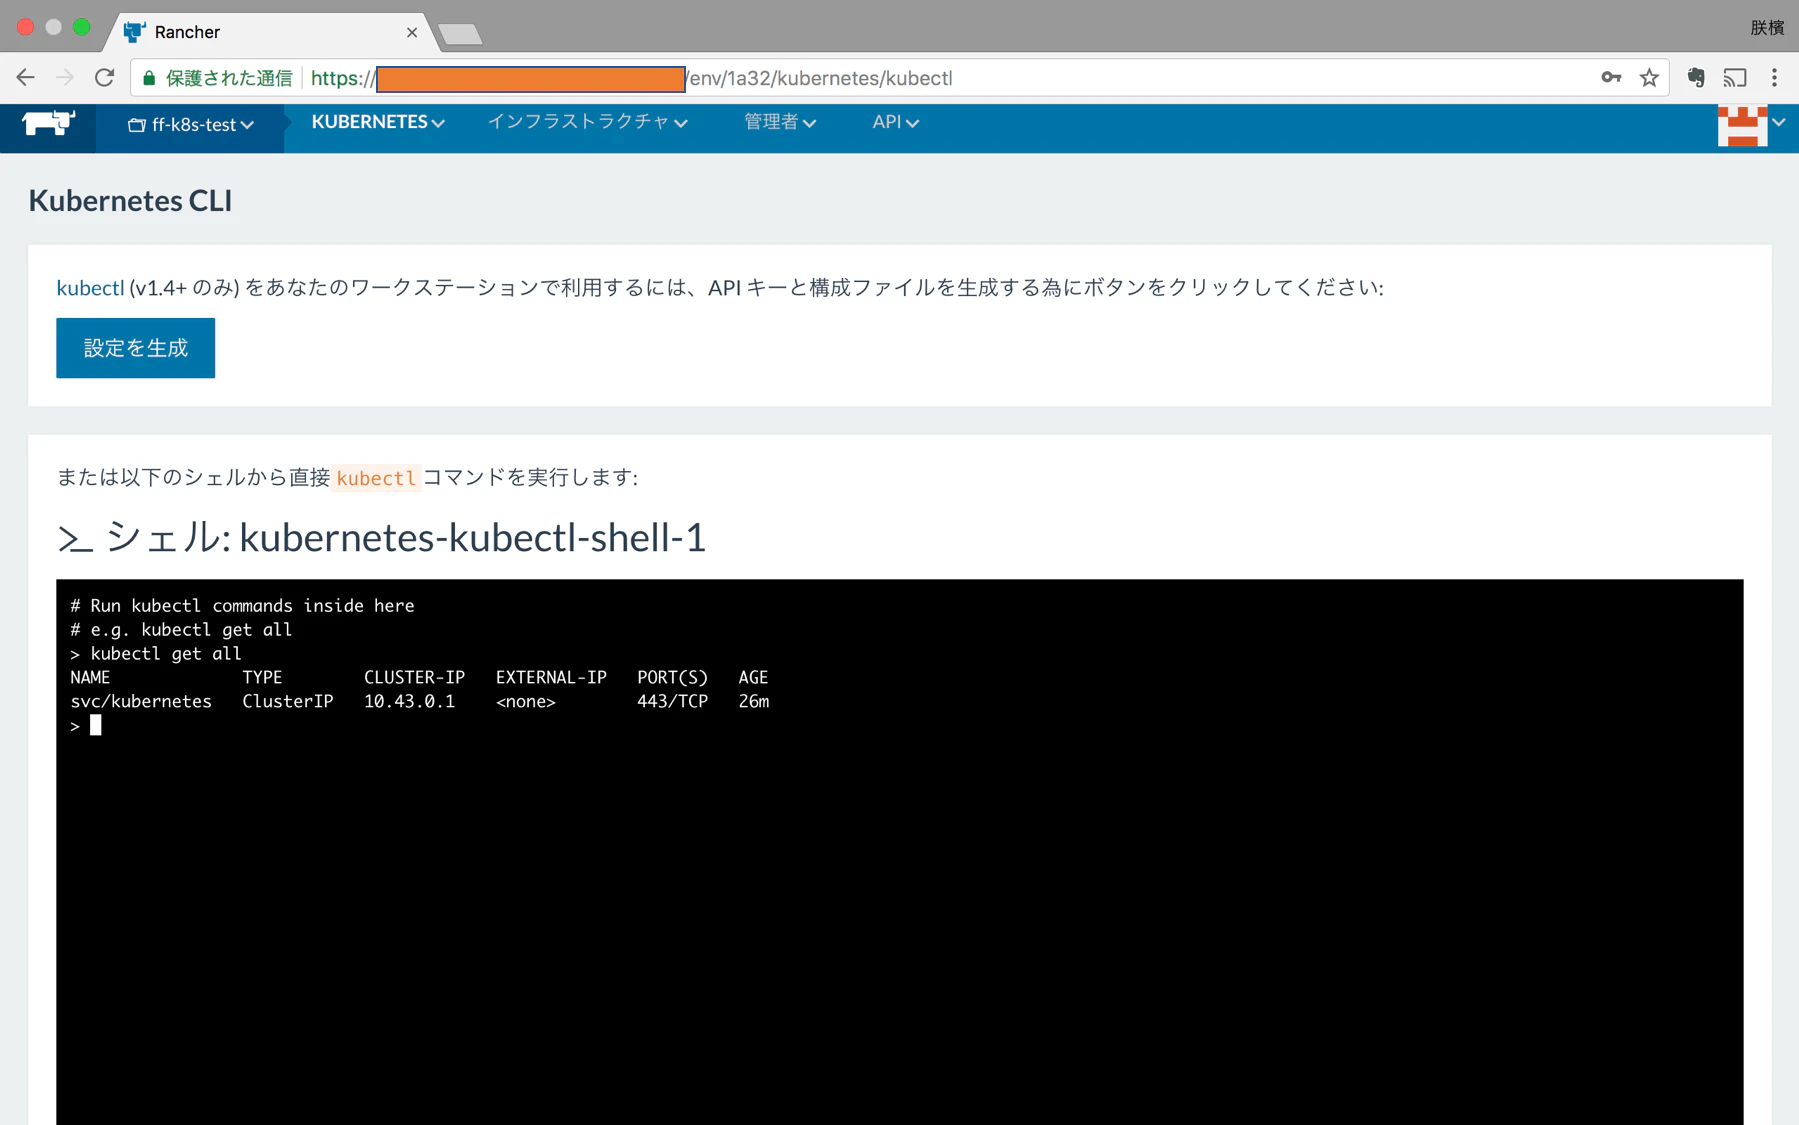Screen dimensions: 1799x1125
Task: Click the user avatar icon
Action: 1742,125
